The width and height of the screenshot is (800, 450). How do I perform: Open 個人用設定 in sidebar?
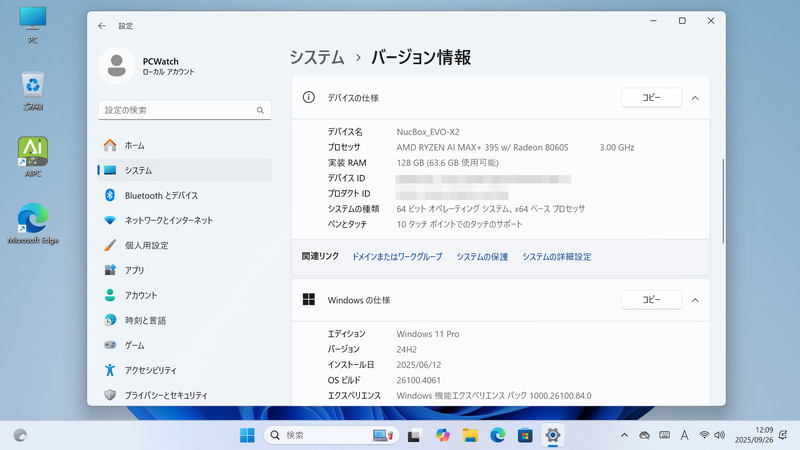[185, 245]
